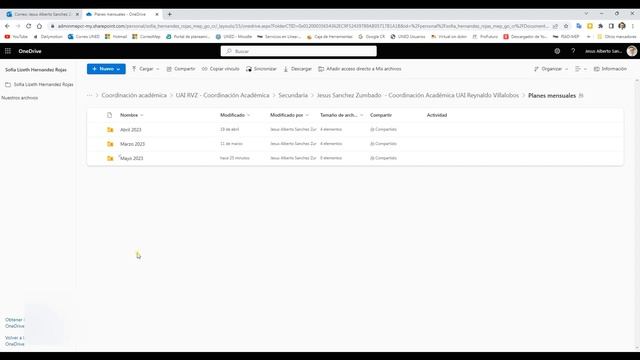Click Nuestros archivos in the sidebar
640x360 pixels.
click(x=20, y=98)
